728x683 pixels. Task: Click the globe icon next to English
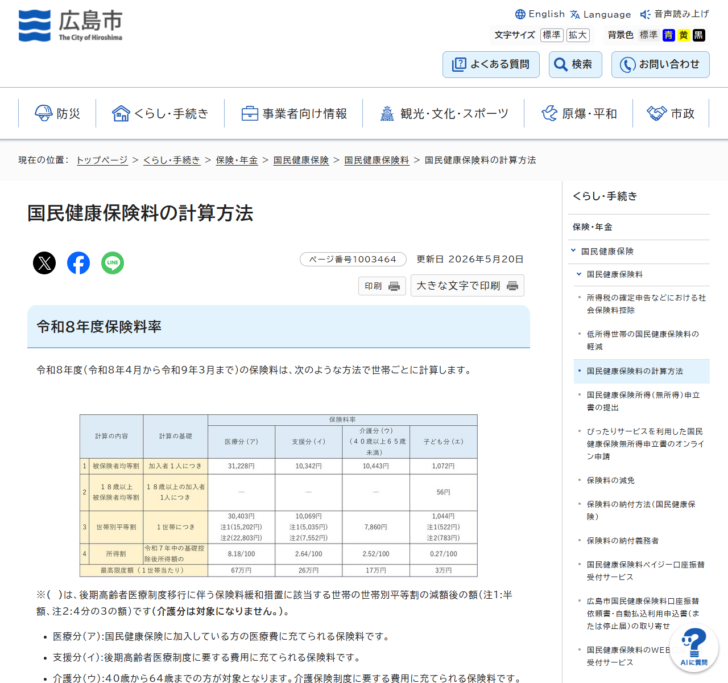(x=520, y=14)
